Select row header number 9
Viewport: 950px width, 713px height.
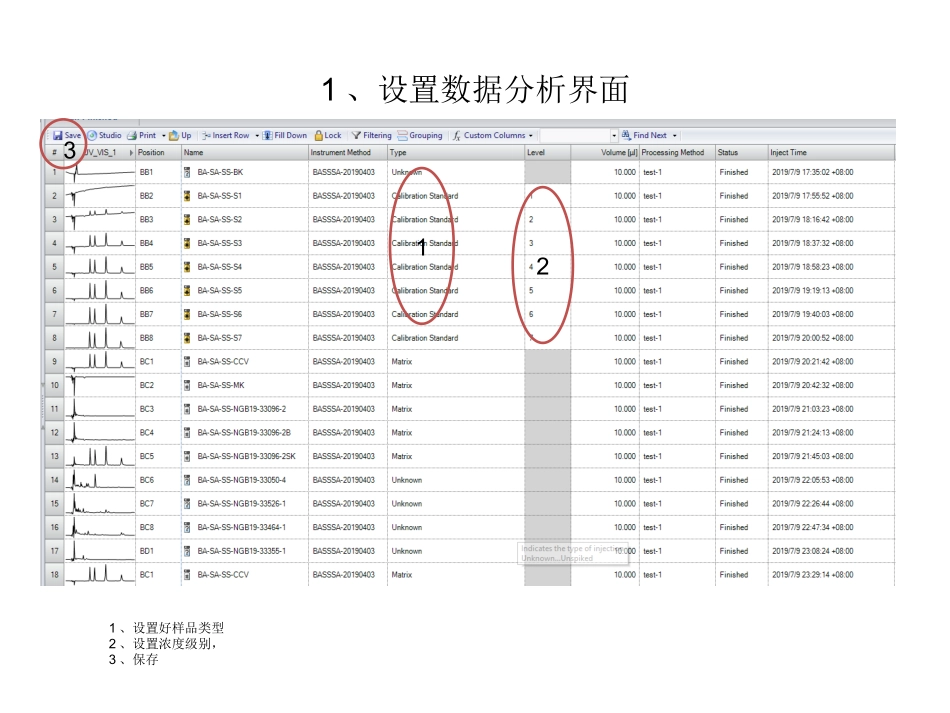(x=55, y=362)
